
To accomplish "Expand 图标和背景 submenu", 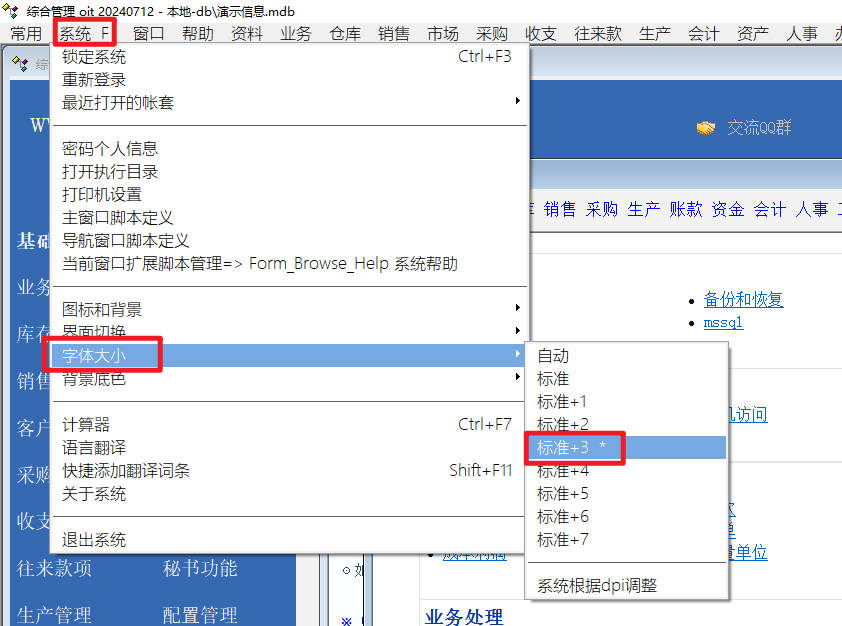I will (102, 309).
